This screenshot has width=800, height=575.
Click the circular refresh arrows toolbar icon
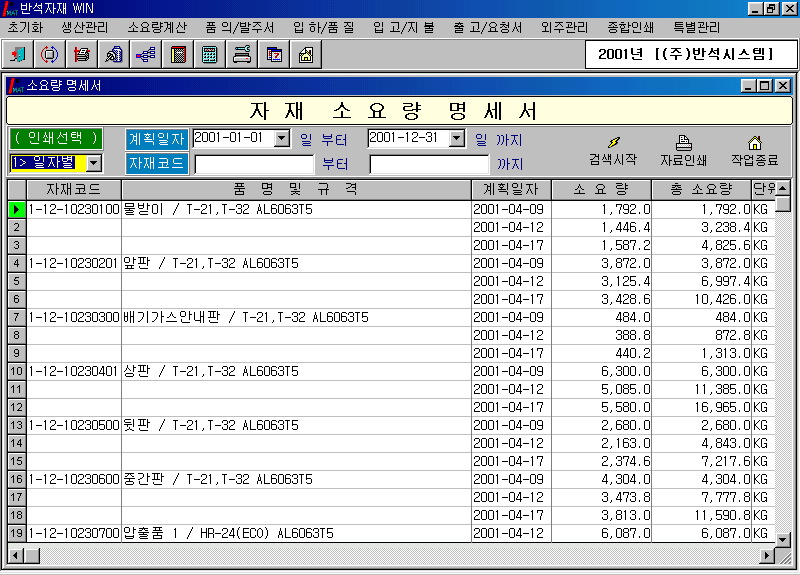point(50,54)
